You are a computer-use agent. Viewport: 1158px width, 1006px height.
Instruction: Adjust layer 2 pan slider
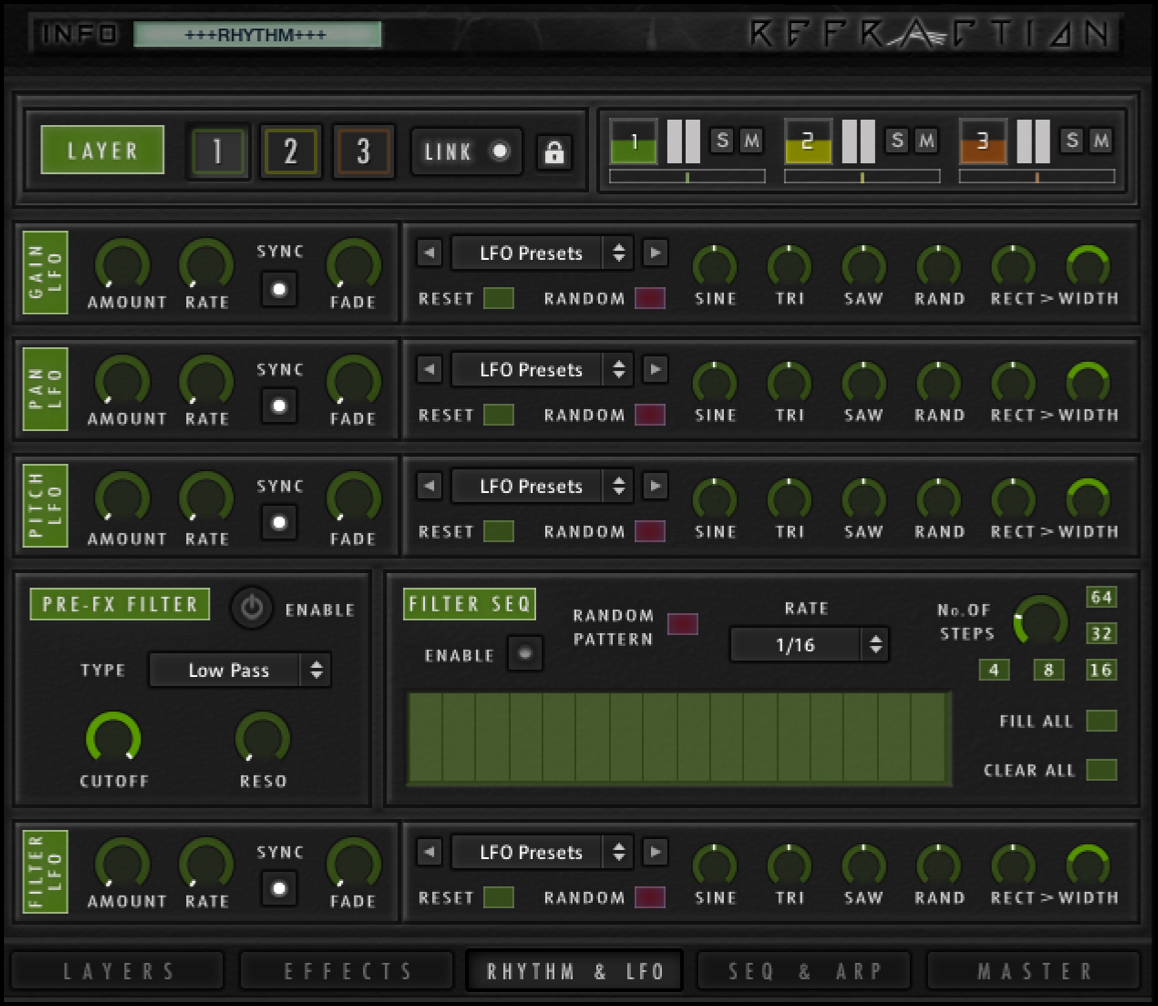[862, 177]
